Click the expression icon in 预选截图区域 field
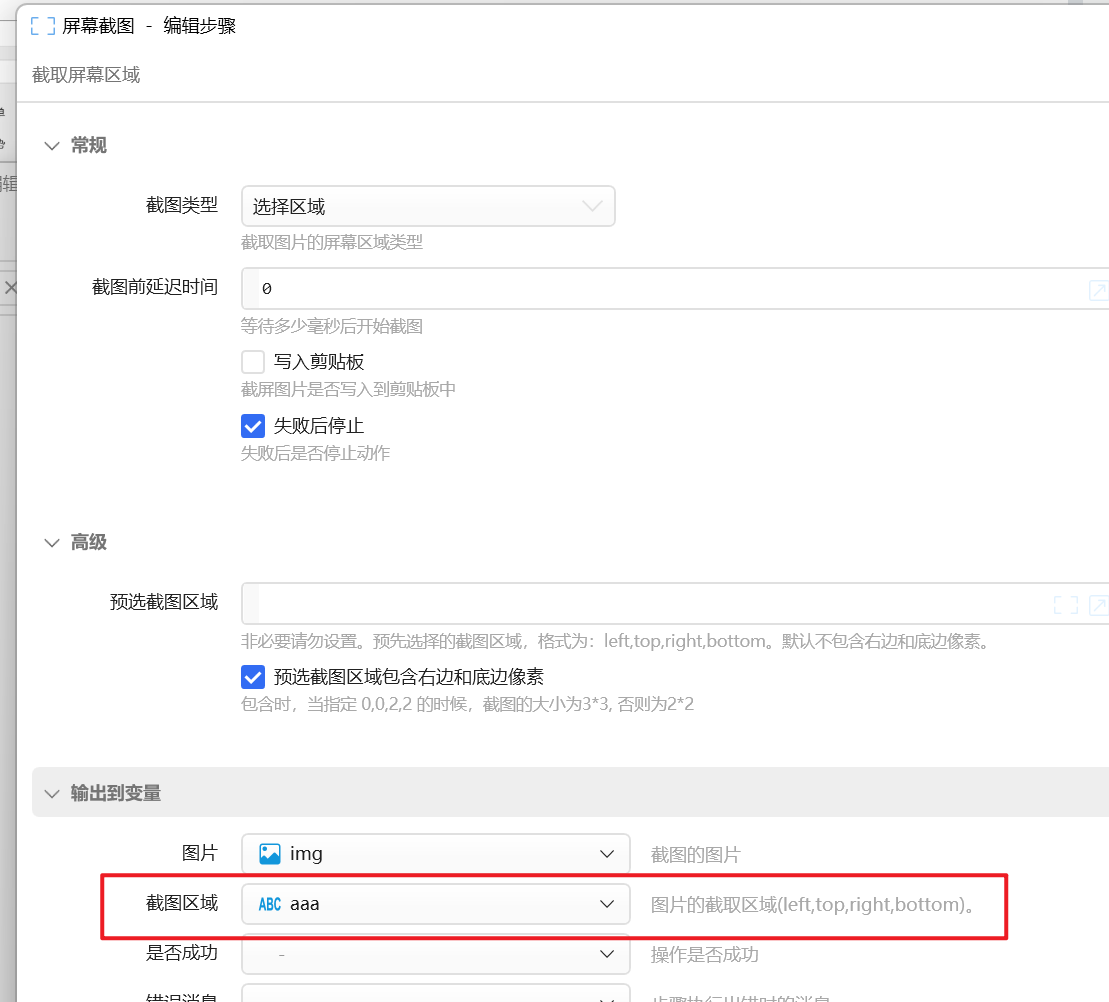This screenshot has width=1109, height=1002. (1098, 605)
